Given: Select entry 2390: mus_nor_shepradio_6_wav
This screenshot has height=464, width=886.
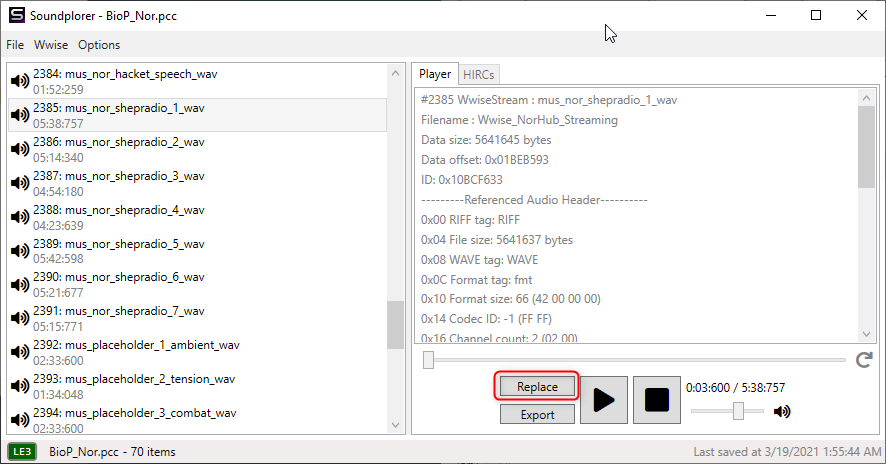Looking at the screenshot, I should point(198,284).
